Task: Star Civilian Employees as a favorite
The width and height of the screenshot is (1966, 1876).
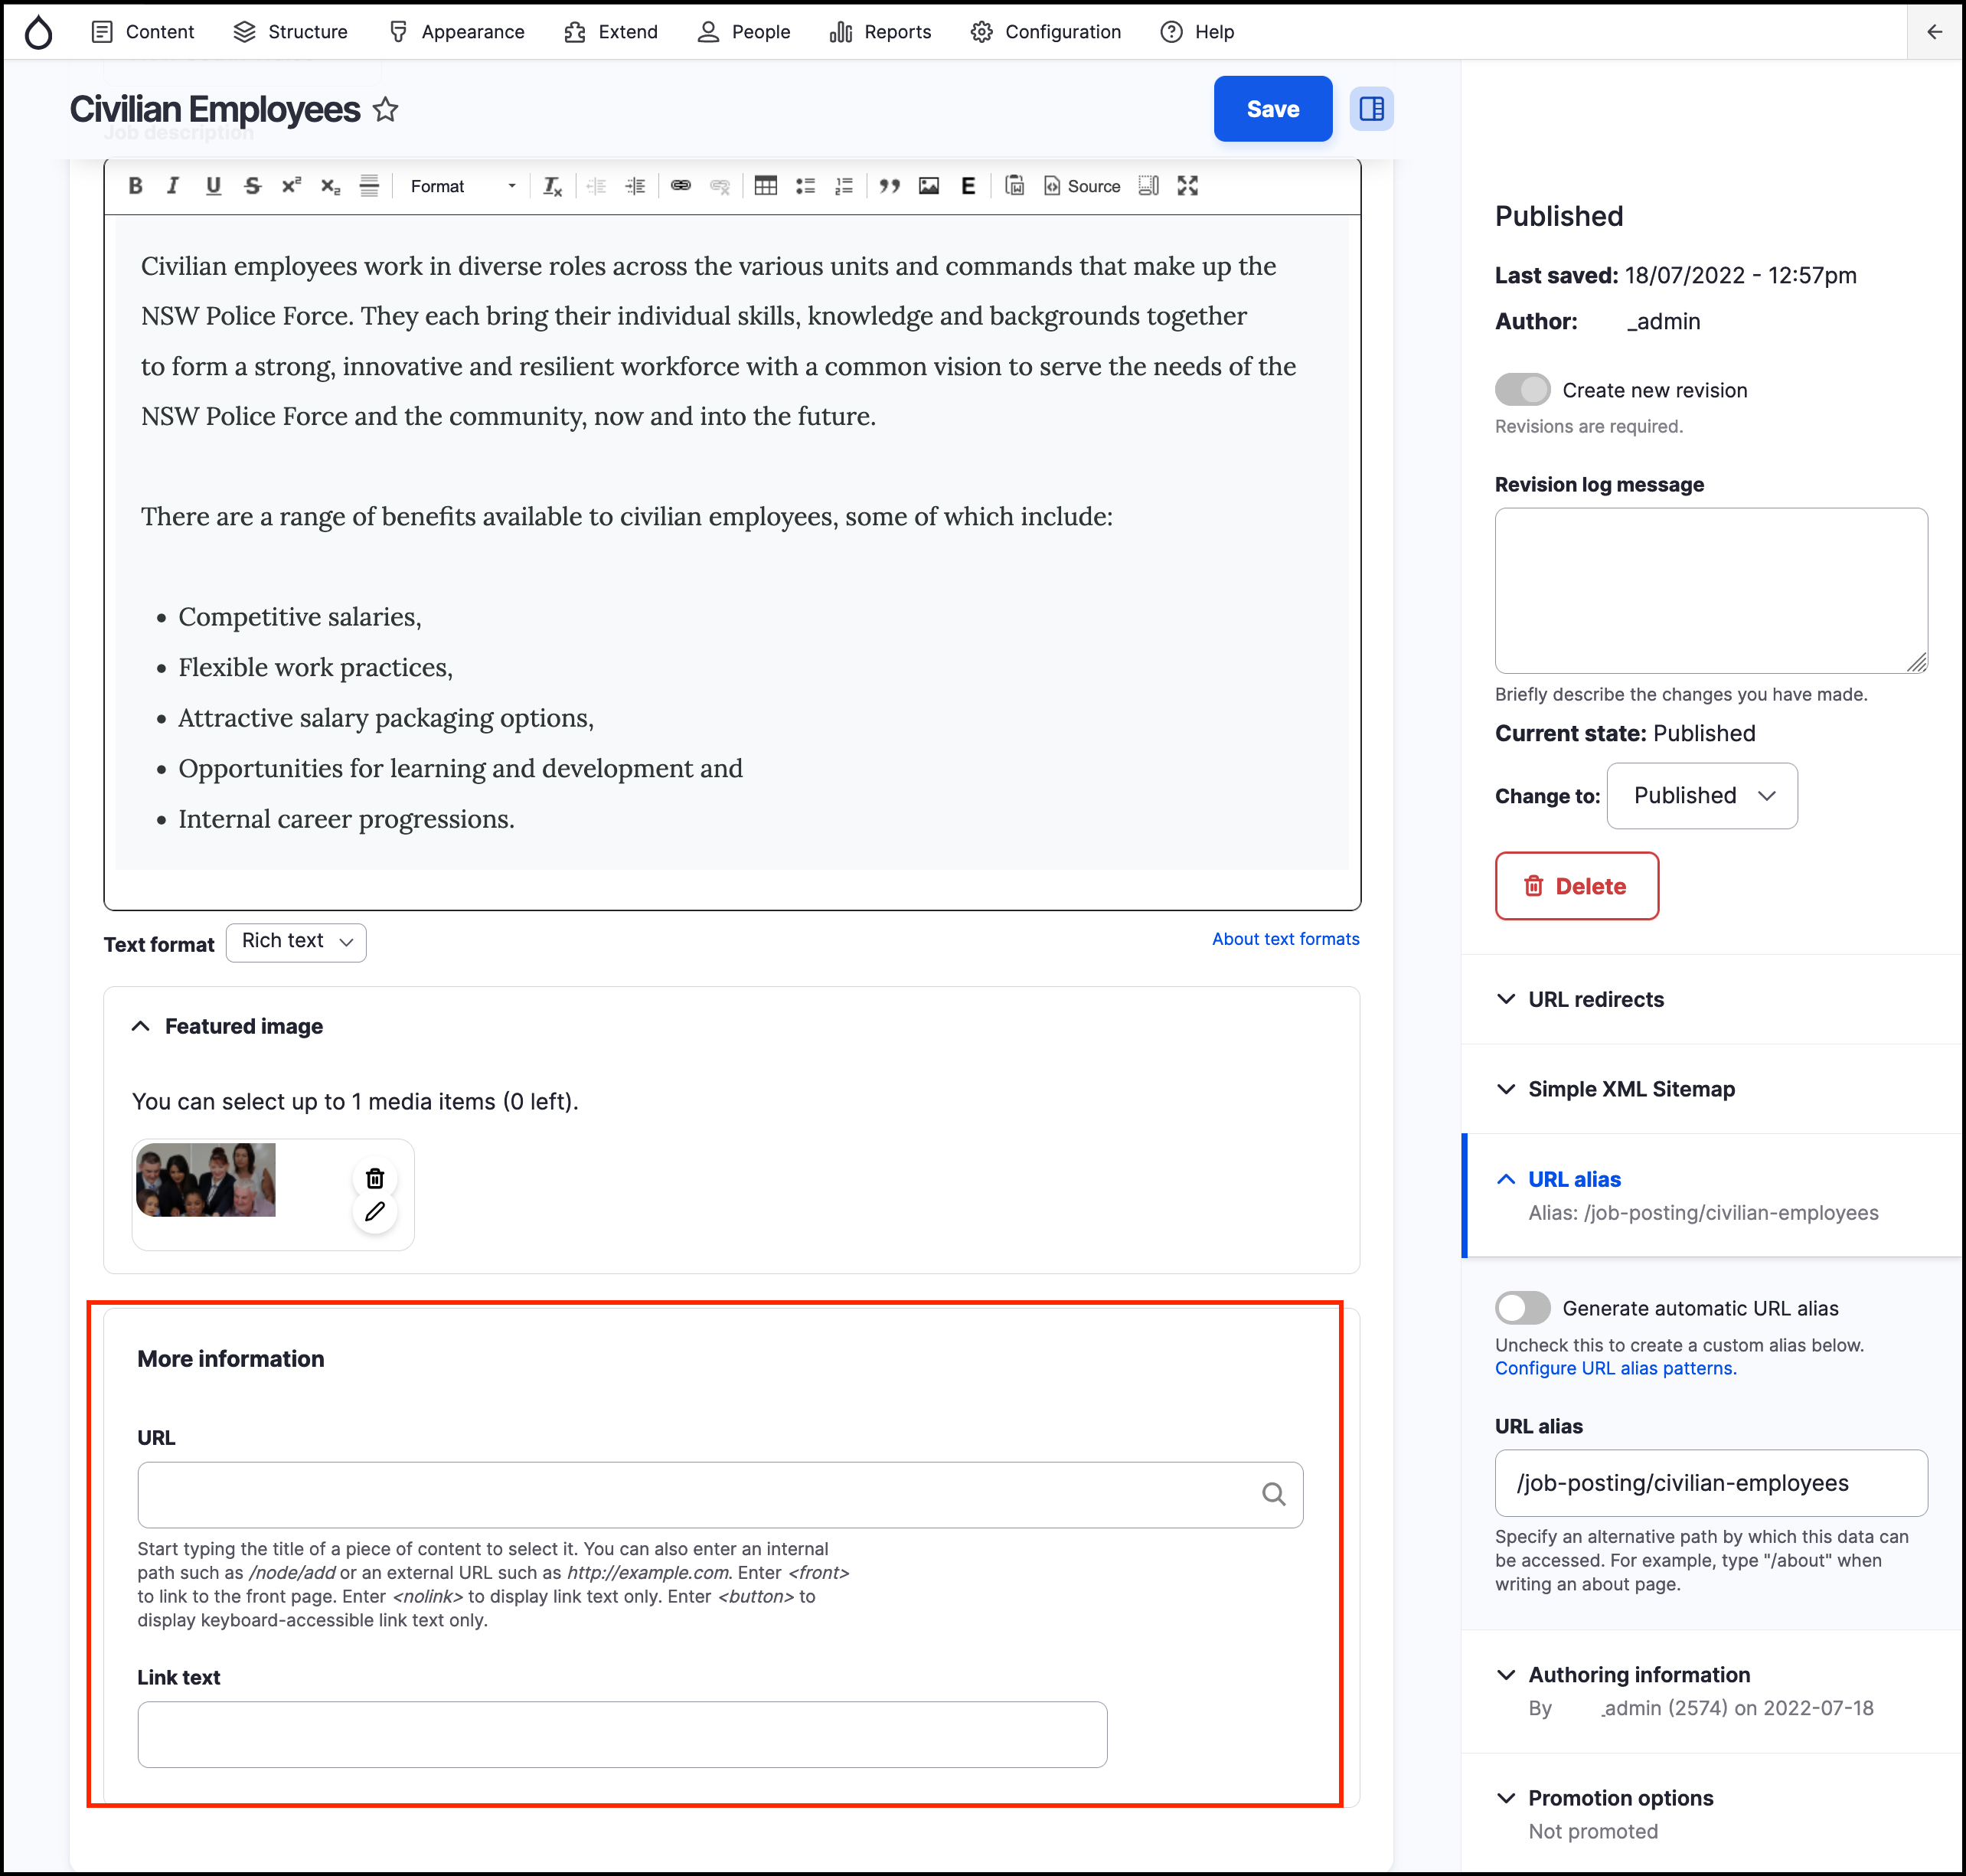Action: point(385,109)
